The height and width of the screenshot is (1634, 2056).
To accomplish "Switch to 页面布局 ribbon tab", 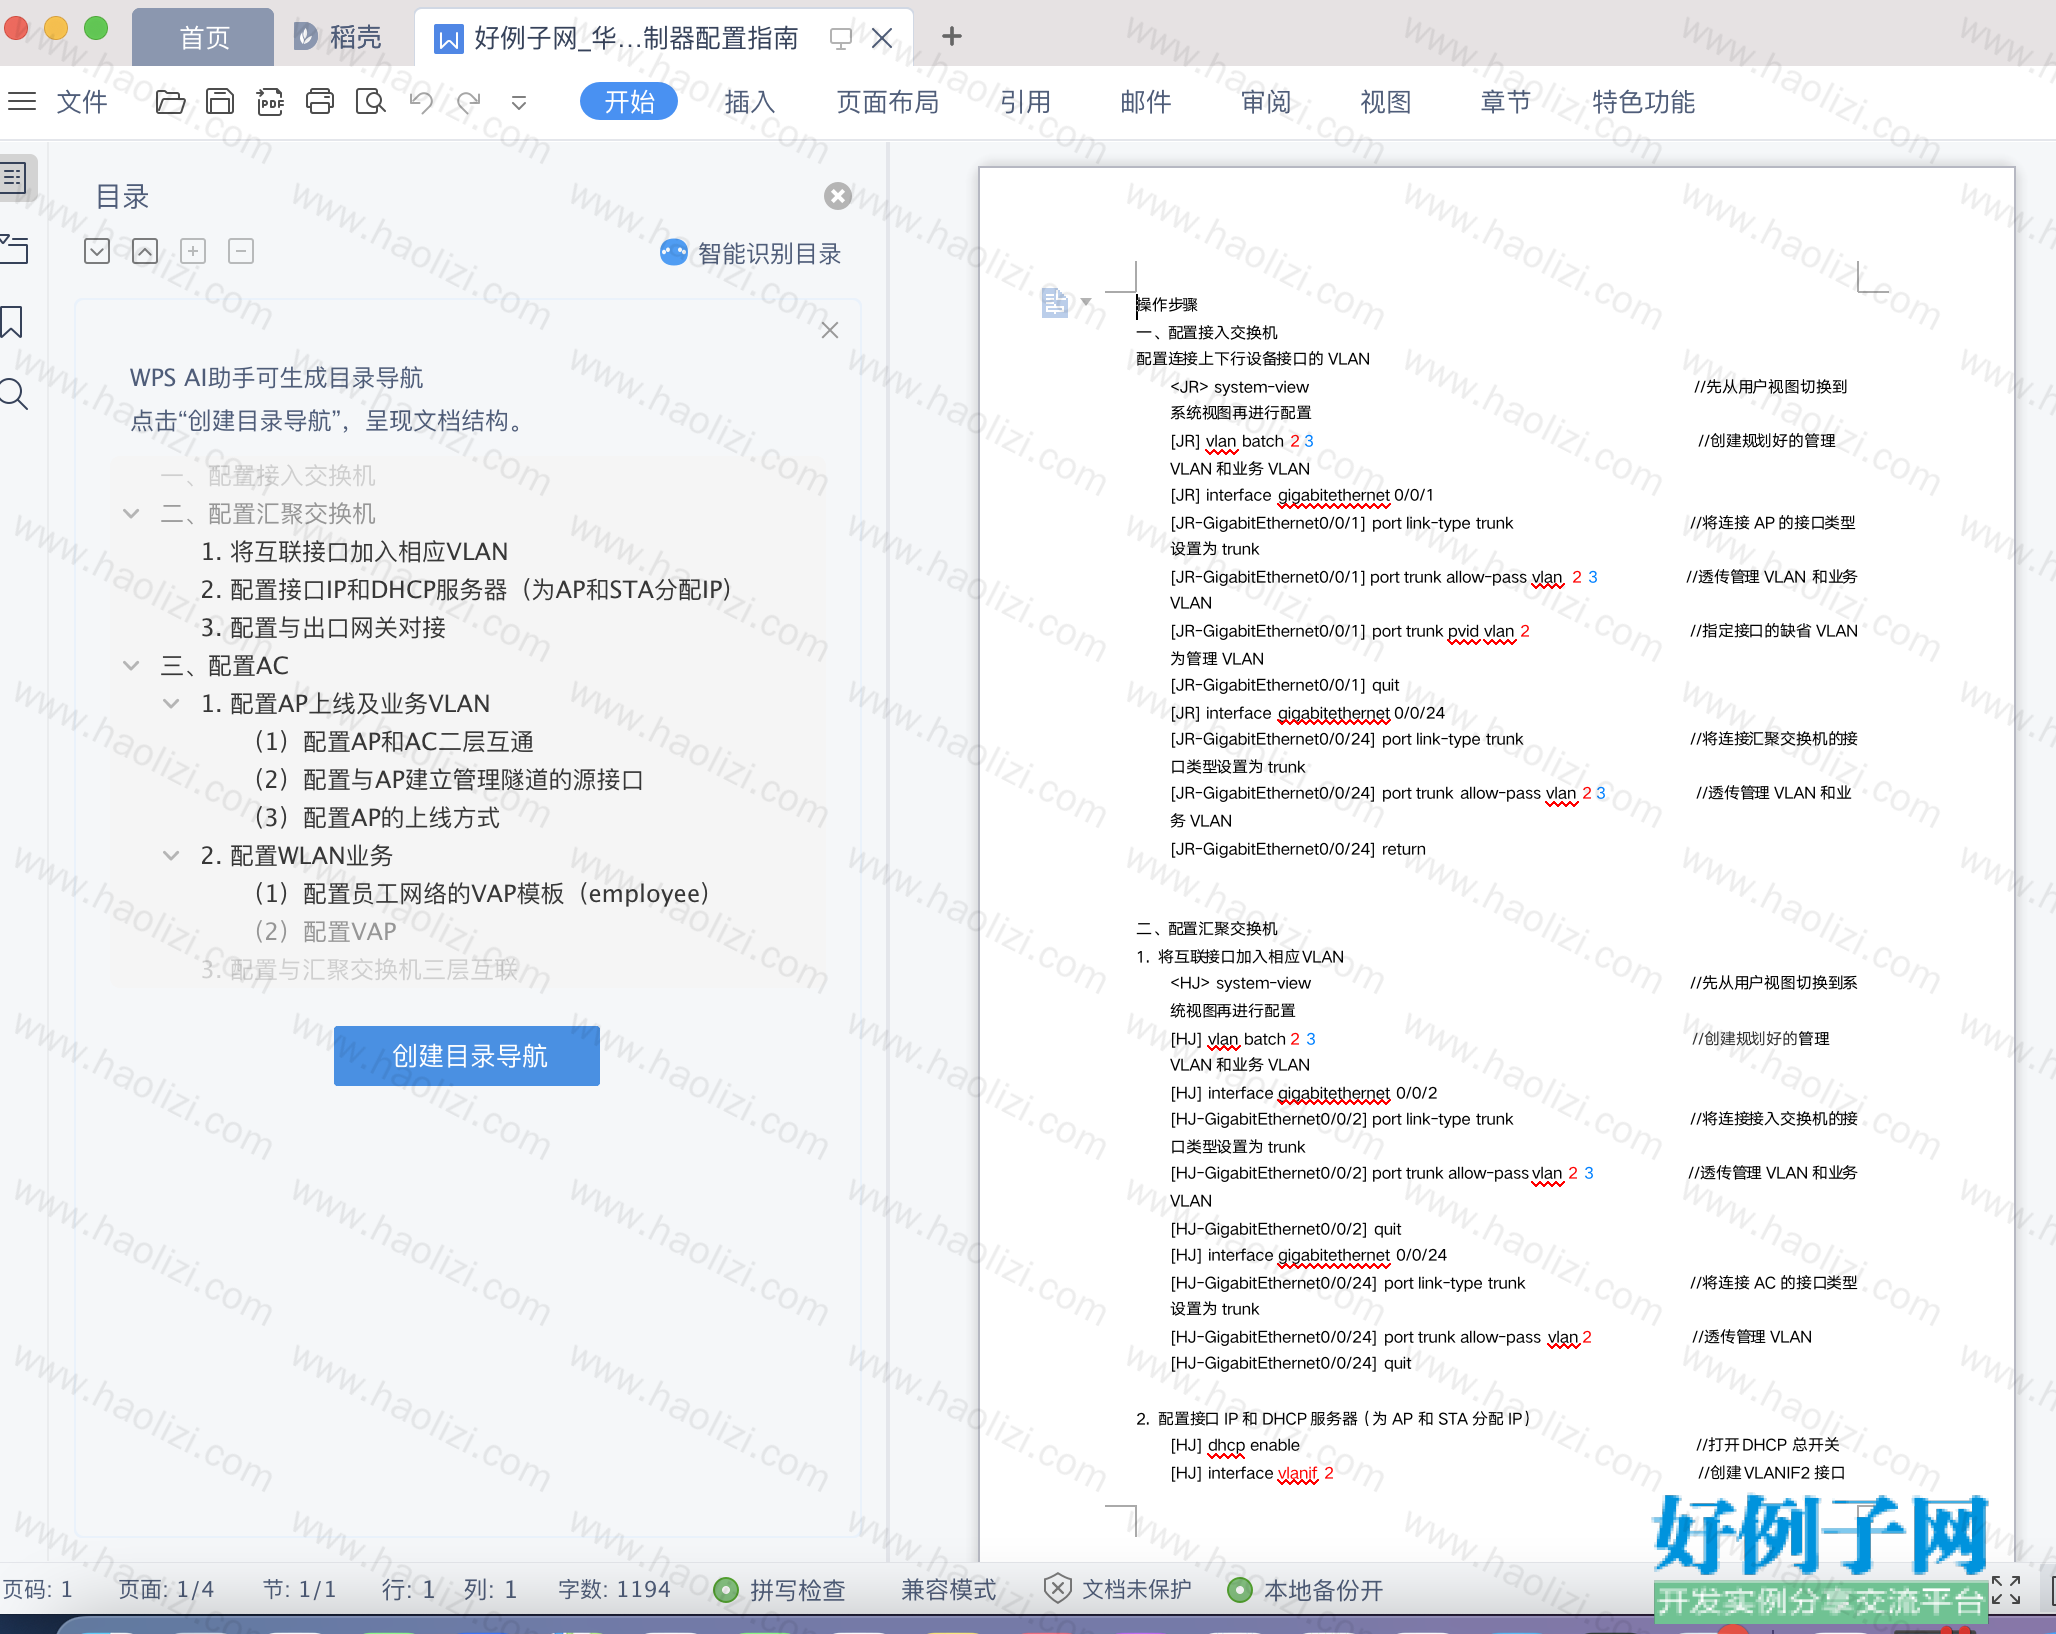I will click(888, 102).
